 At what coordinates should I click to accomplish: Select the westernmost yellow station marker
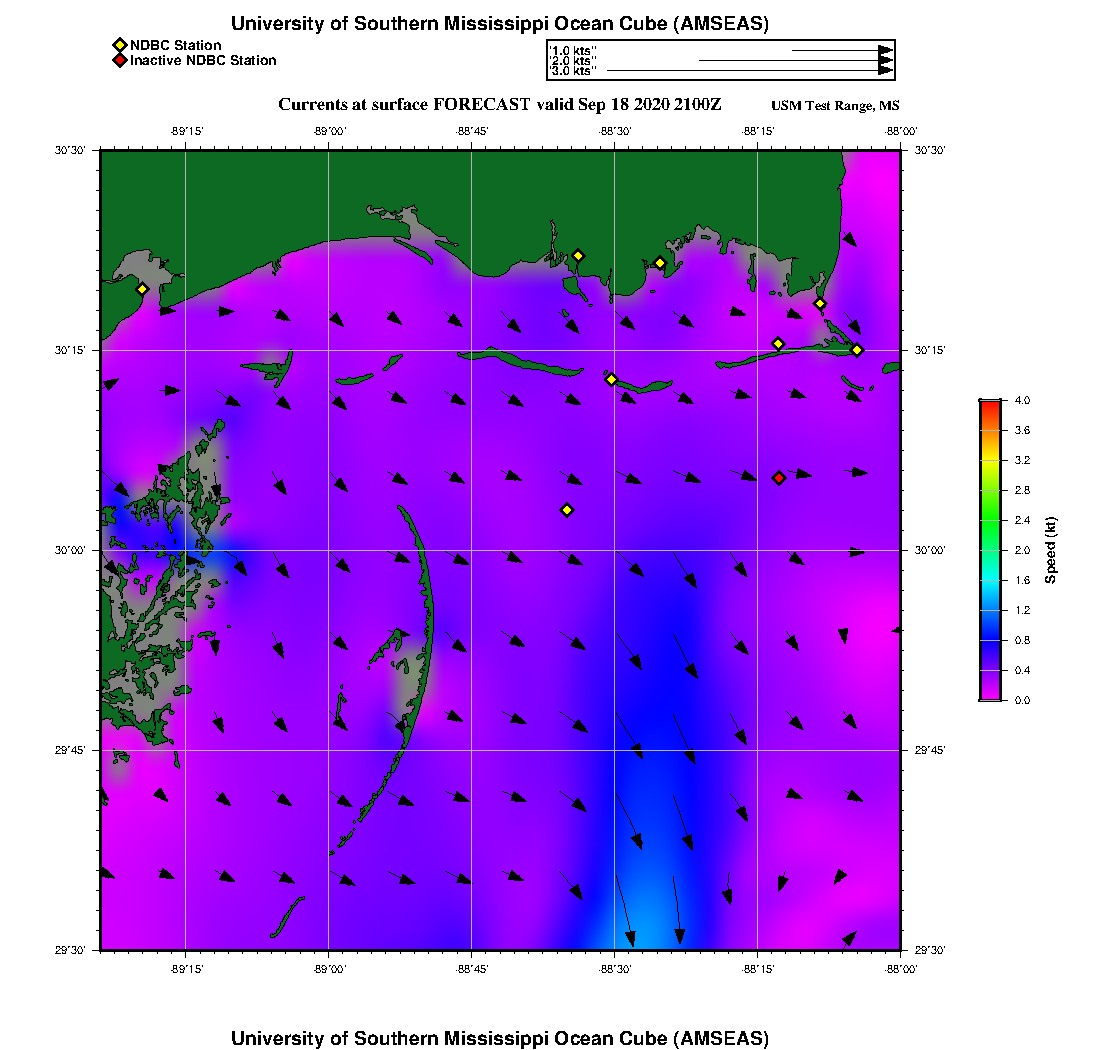point(142,289)
